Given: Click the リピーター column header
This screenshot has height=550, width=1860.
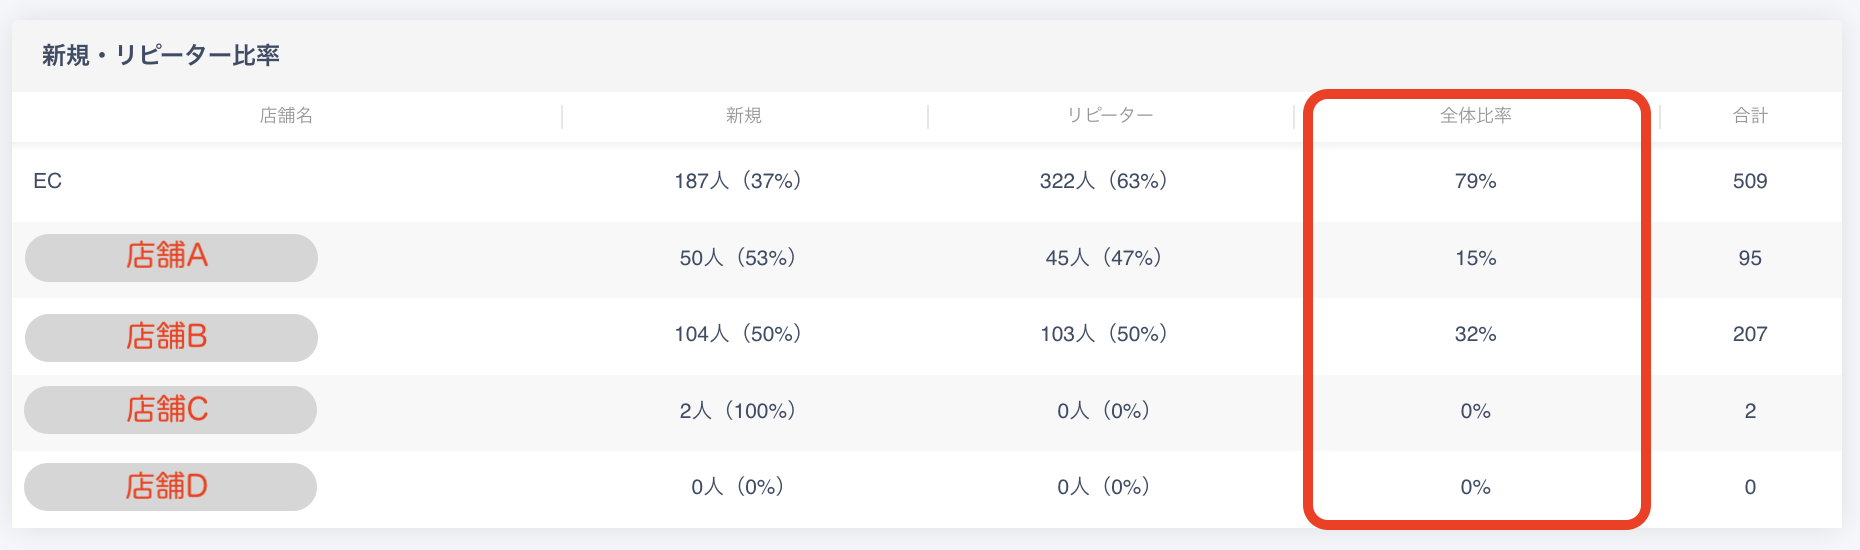Looking at the screenshot, I should click(1109, 116).
